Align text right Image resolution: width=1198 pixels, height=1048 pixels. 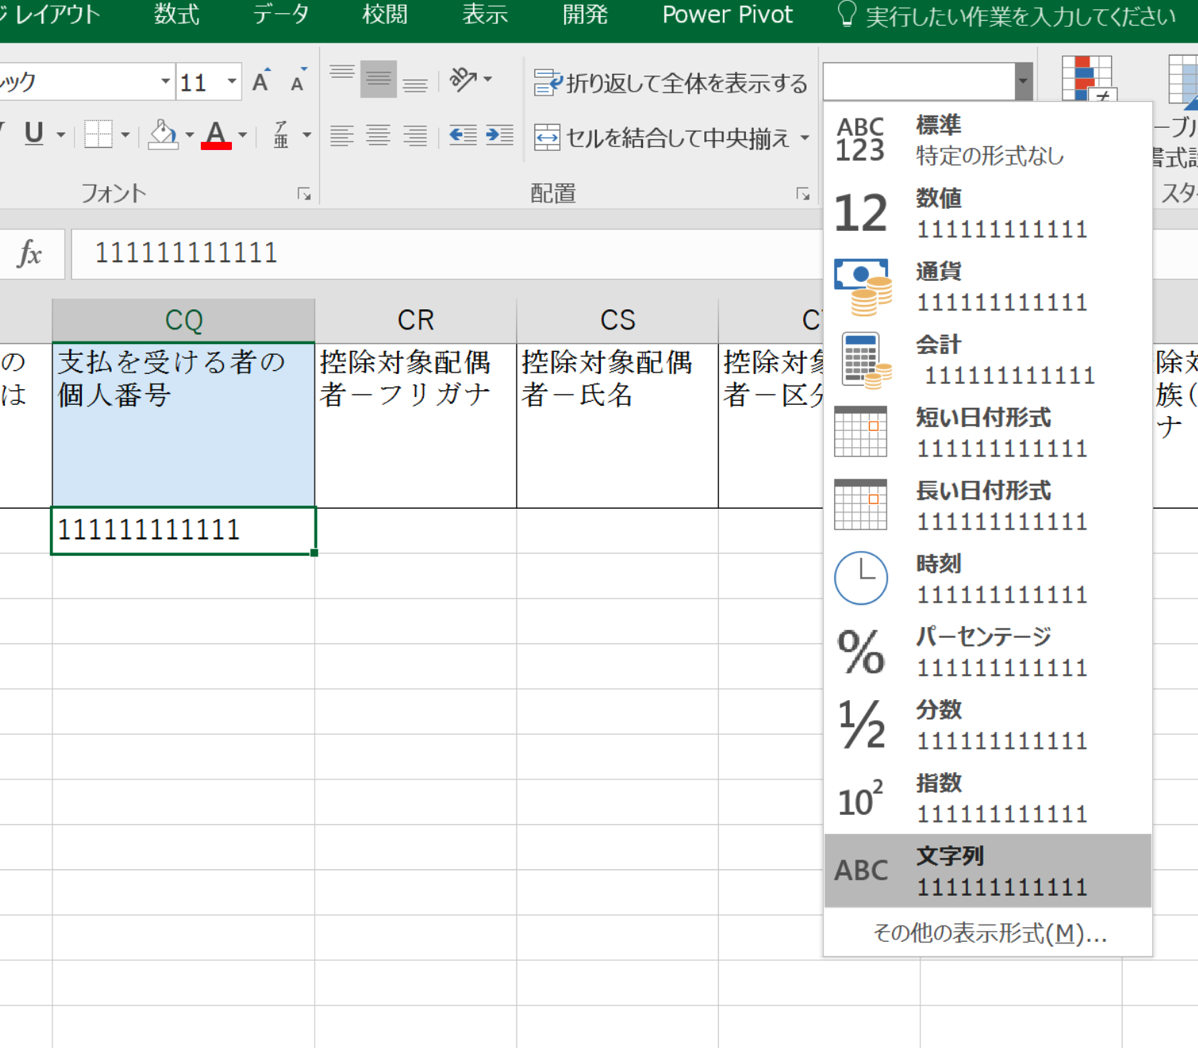coord(415,135)
